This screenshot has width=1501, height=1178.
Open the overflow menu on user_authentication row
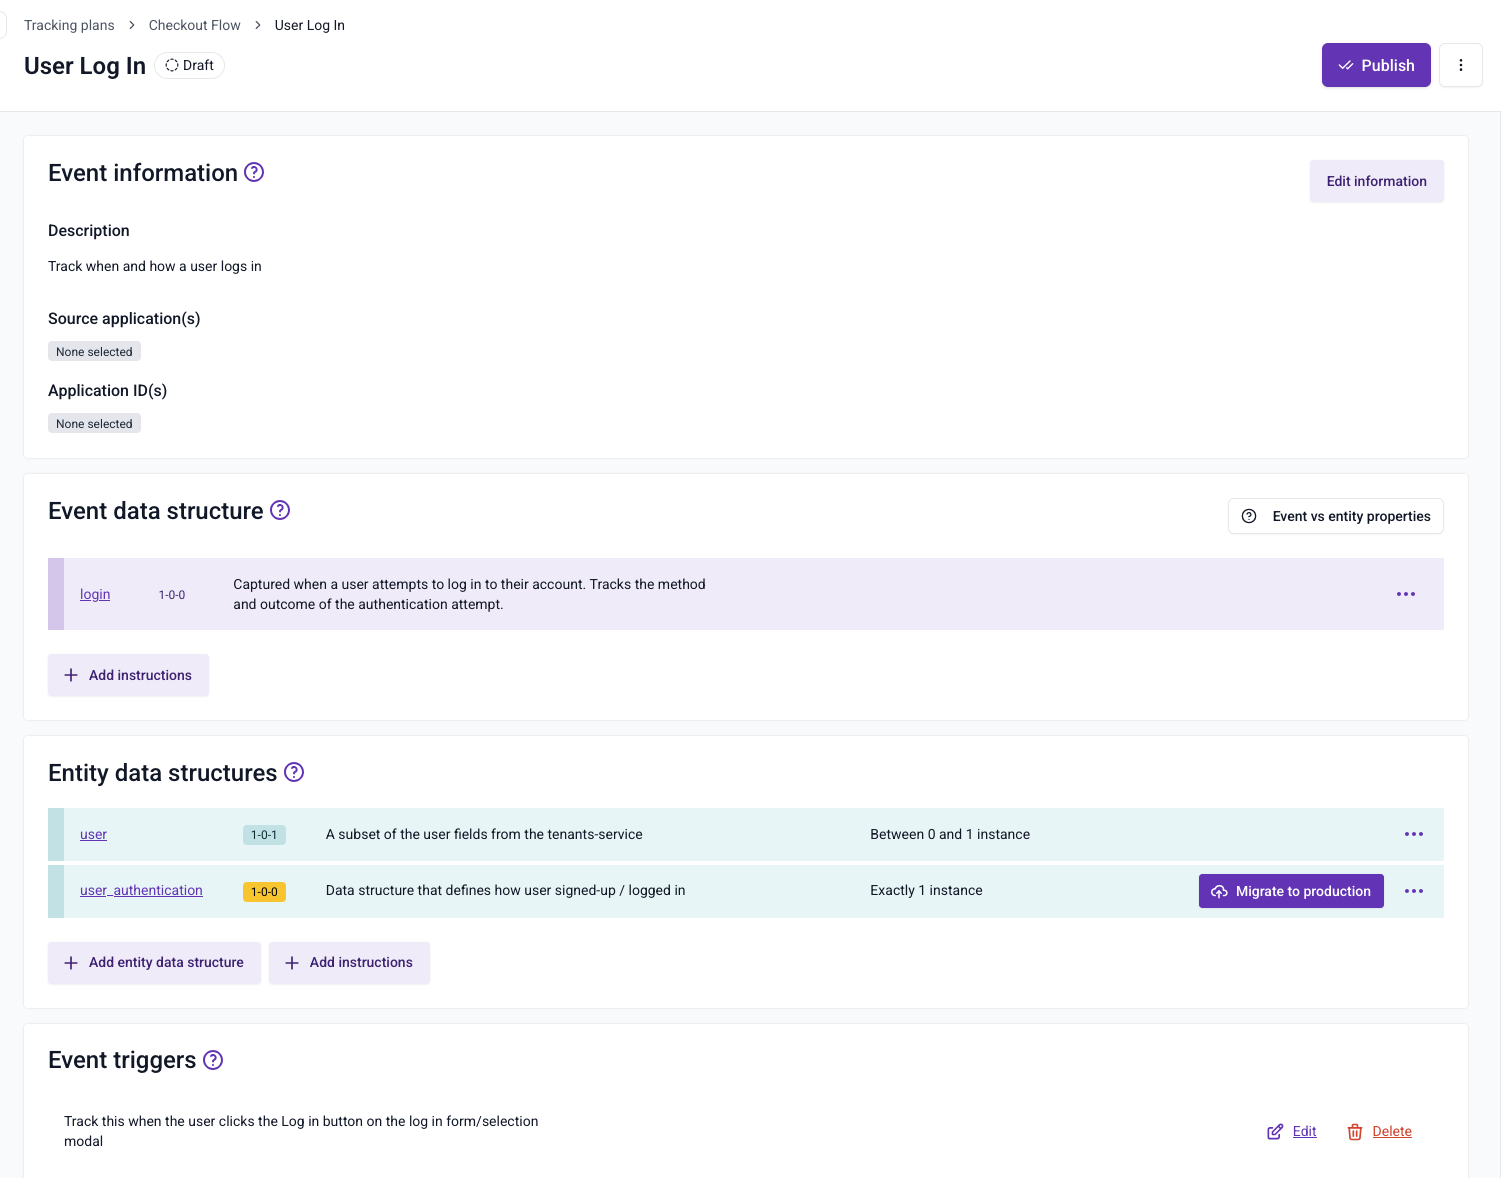coord(1413,891)
